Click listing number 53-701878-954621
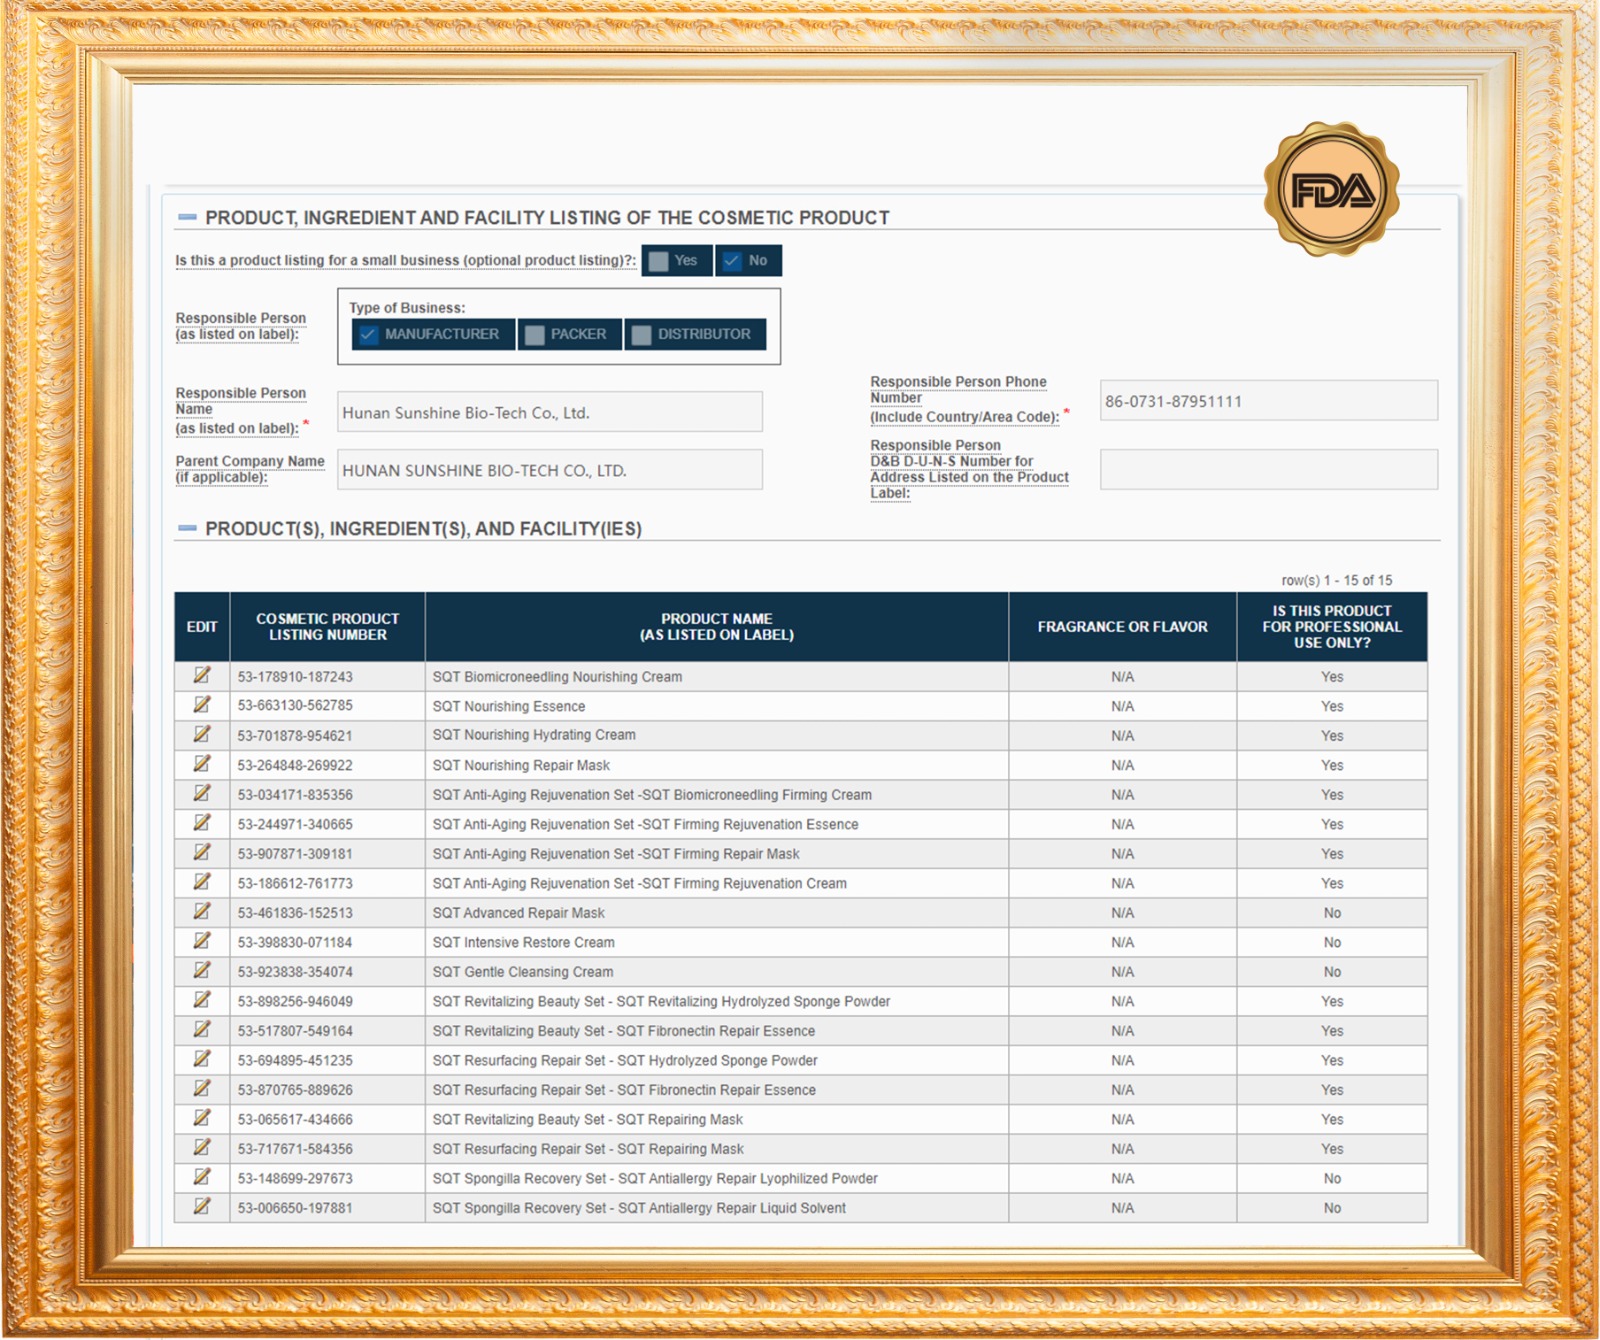The image size is (1600, 1340). click(295, 735)
